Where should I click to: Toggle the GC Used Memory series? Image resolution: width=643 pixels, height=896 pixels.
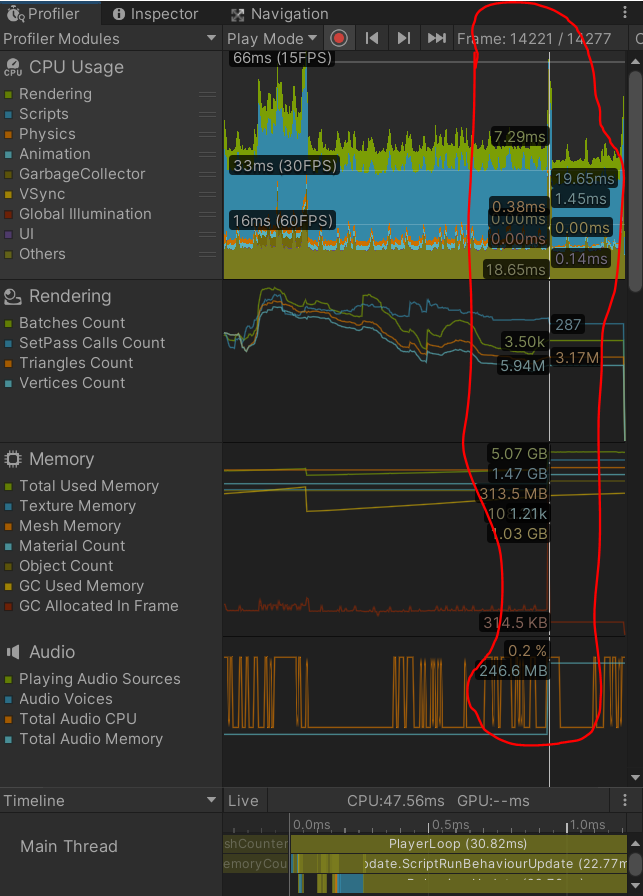coord(8,586)
